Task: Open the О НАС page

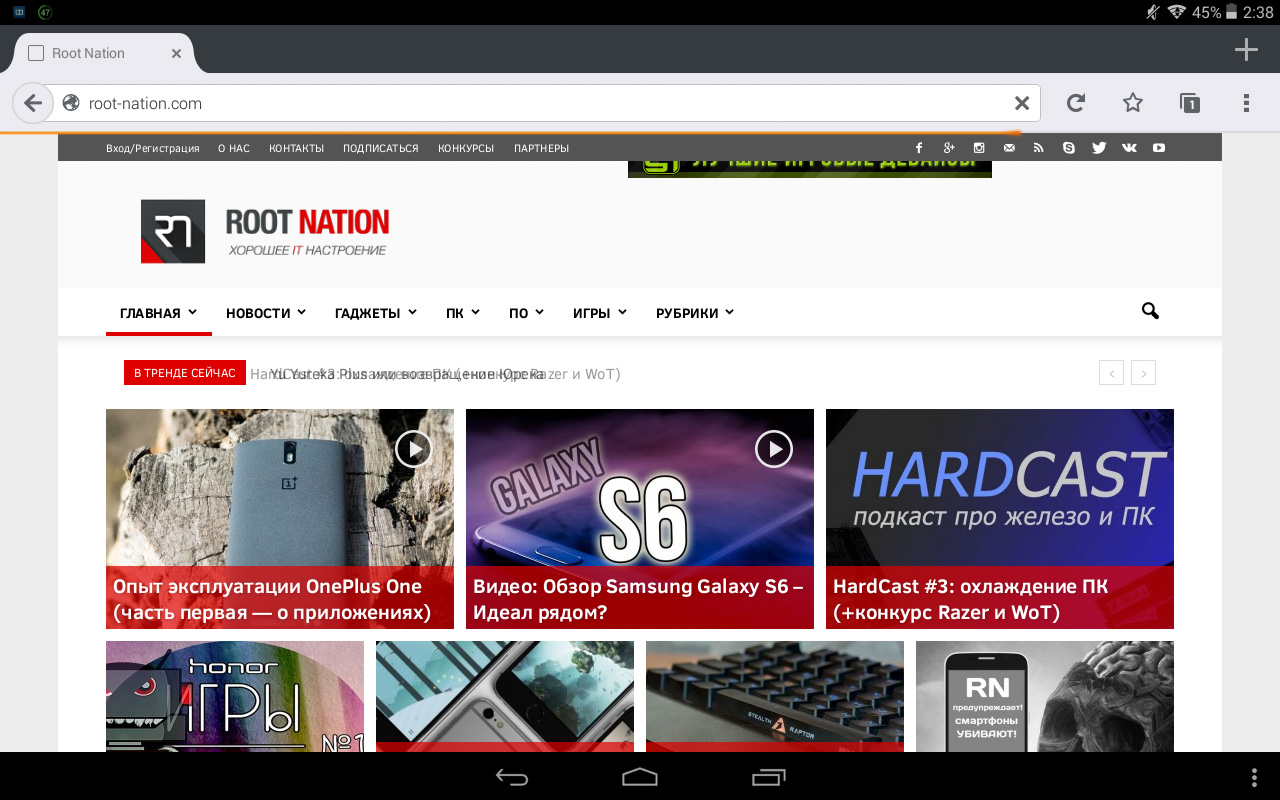Action: click(234, 148)
